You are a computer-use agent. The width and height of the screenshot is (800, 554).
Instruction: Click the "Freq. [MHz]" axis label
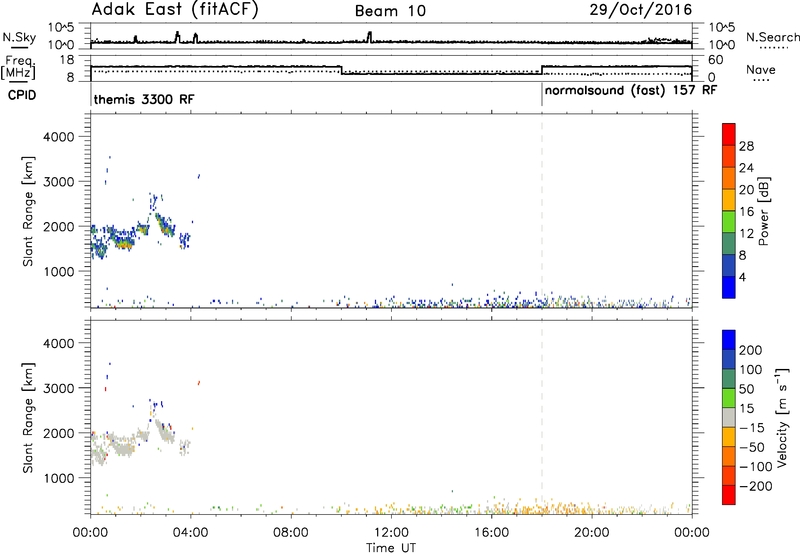pyautogui.click(x=18, y=68)
